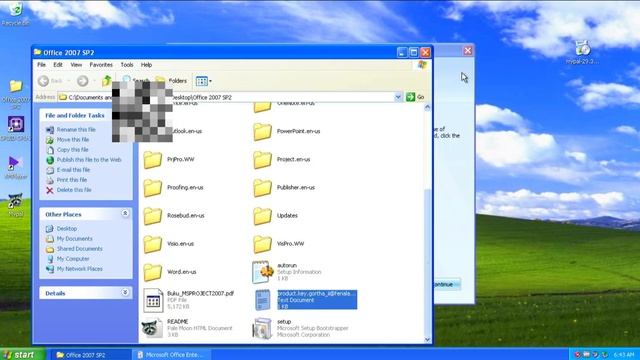The width and height of the screenshot is (640, 360).
Task: Click Publish this file to the Web
Action: tap(84, 160)
